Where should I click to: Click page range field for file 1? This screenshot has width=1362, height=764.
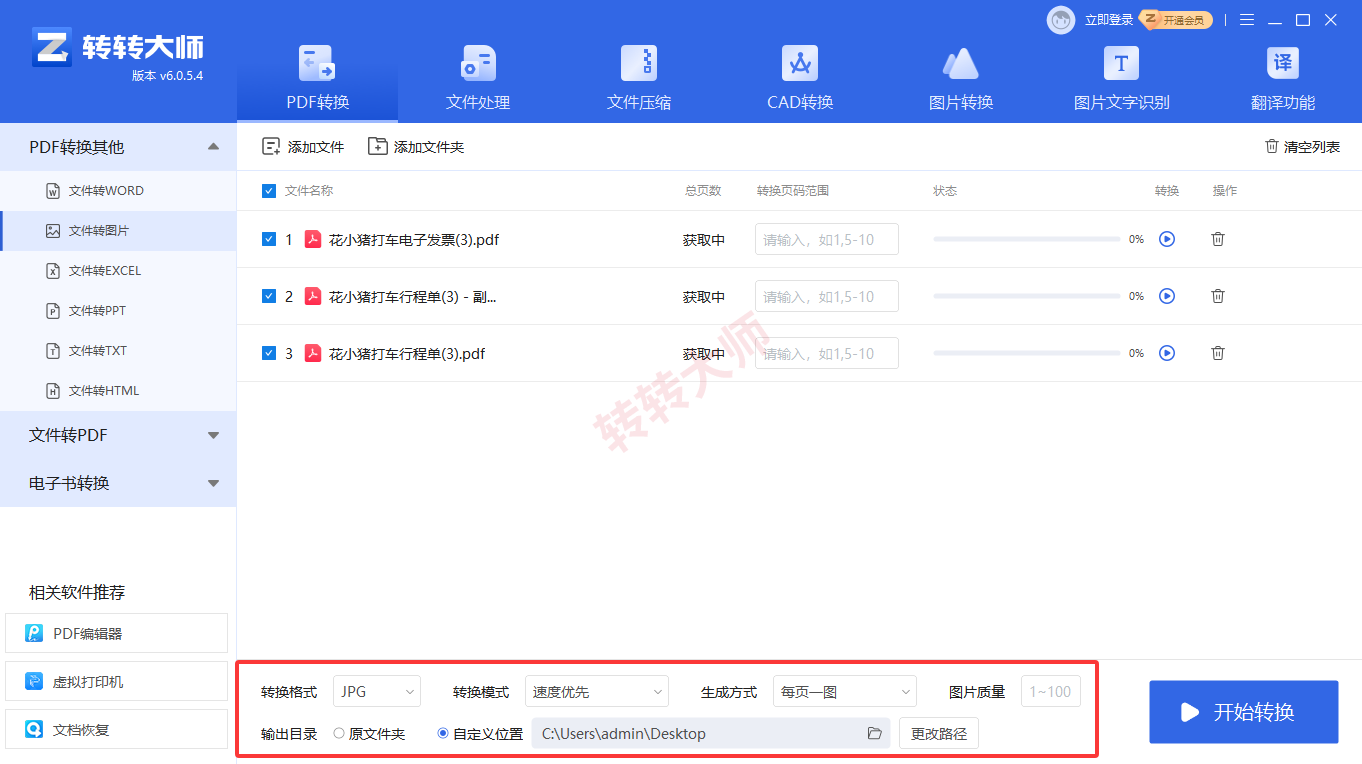pyautogui.click(x=826, y=239)
